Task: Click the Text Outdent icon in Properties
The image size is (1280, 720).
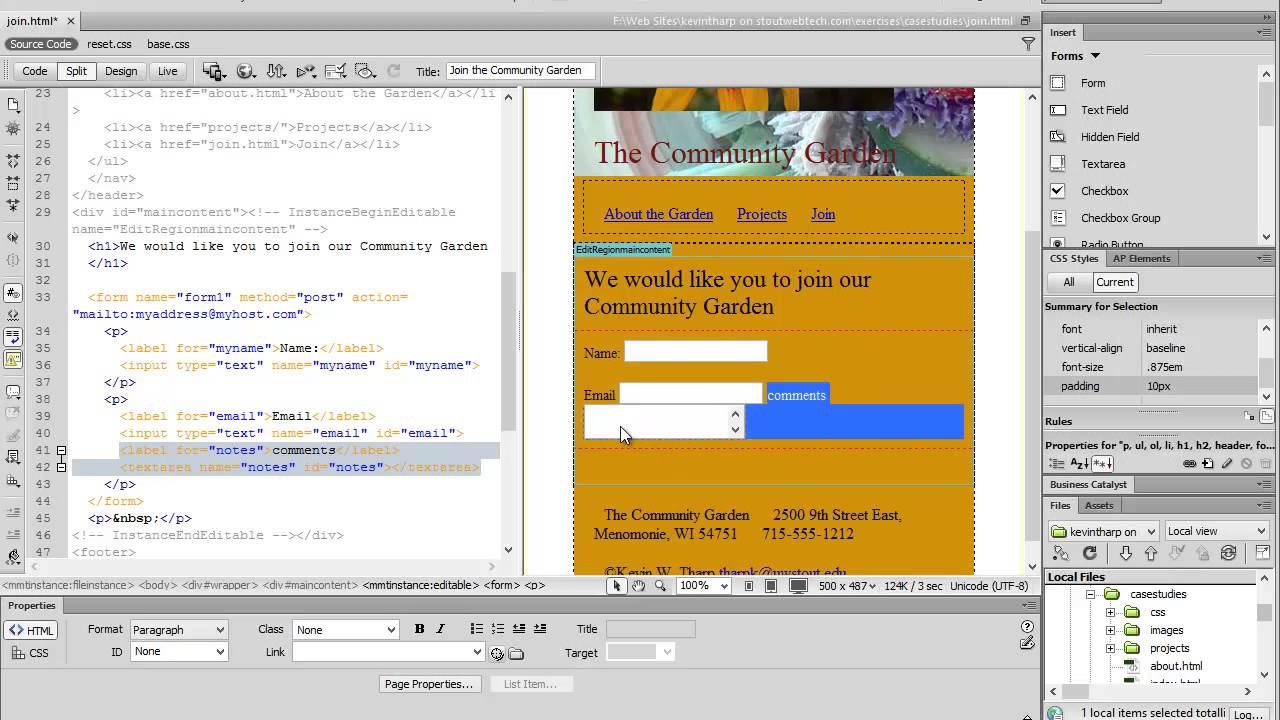Action: coord(519,629)
